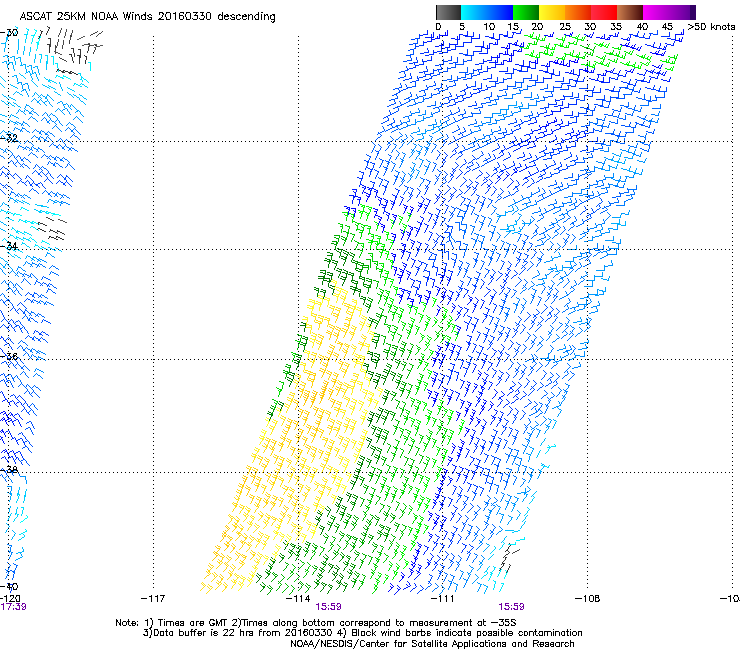Click the red 30-35 knots legend swatch

(604, 12)
